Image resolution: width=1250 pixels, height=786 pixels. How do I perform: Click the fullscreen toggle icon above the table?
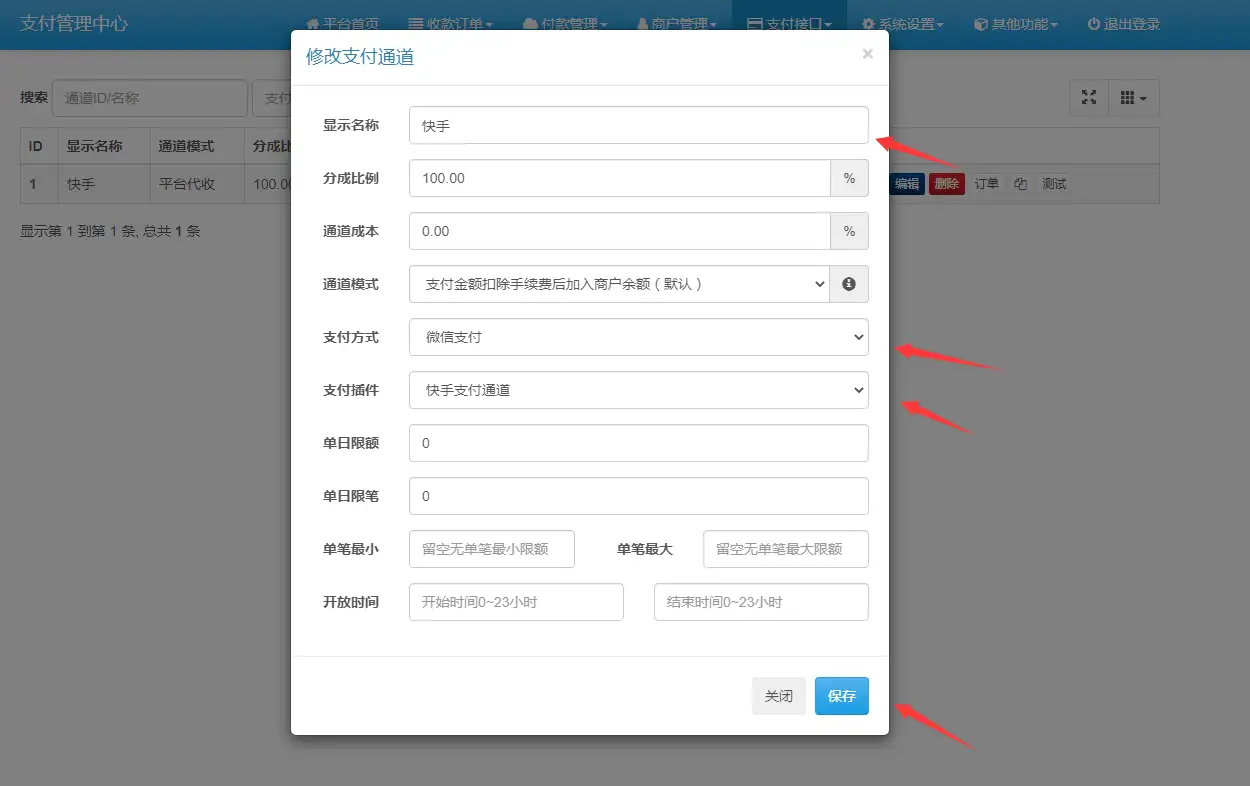point(1089,97)
